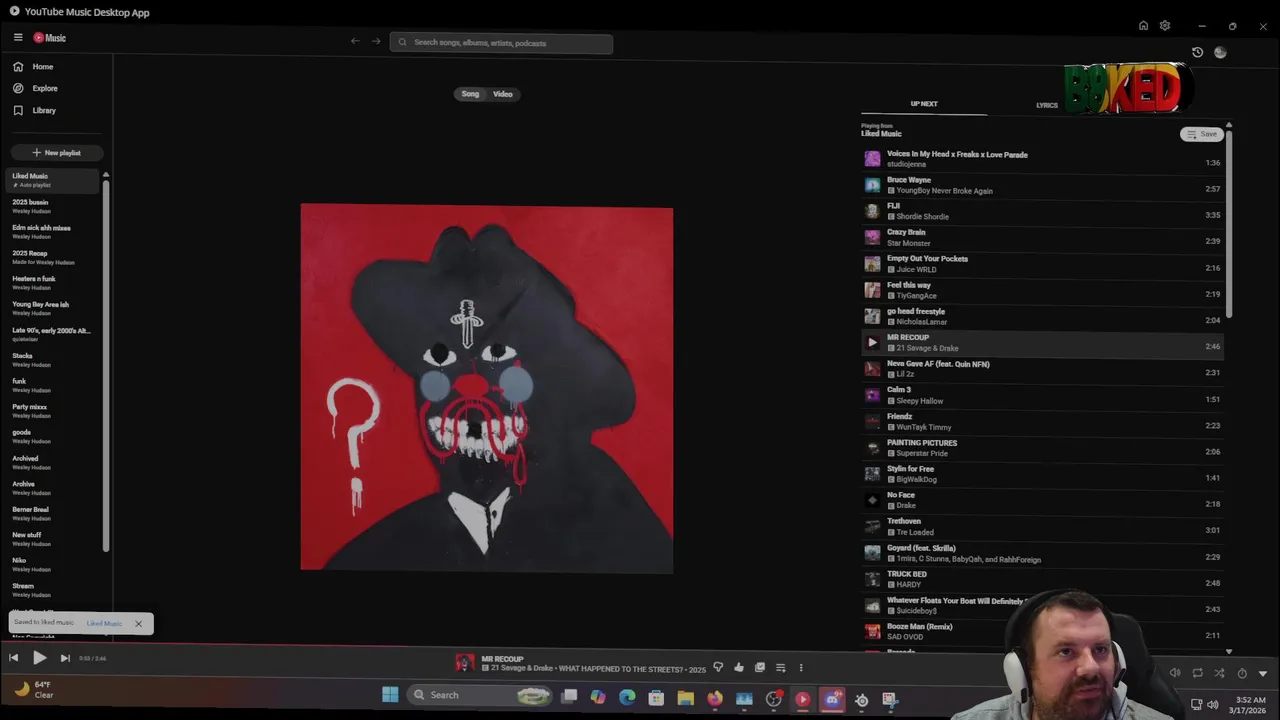Focus the search songs, albums, artists field
The width and height of the screenshot is (1280, 720).
pos(501,43)
